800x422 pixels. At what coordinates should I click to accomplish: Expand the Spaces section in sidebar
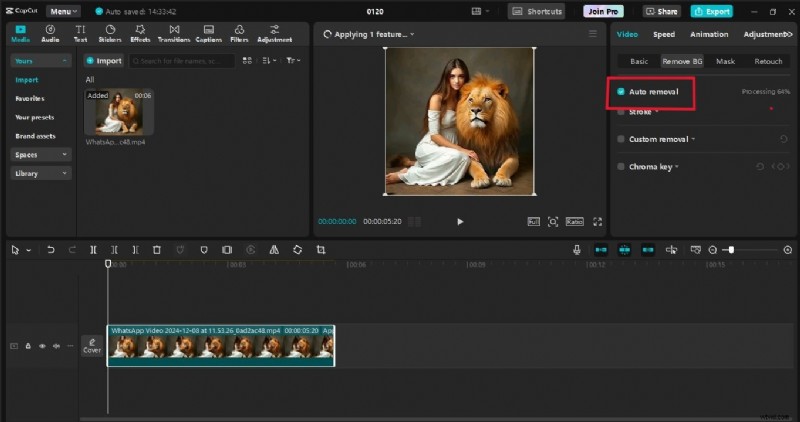[x=41, y=155]
